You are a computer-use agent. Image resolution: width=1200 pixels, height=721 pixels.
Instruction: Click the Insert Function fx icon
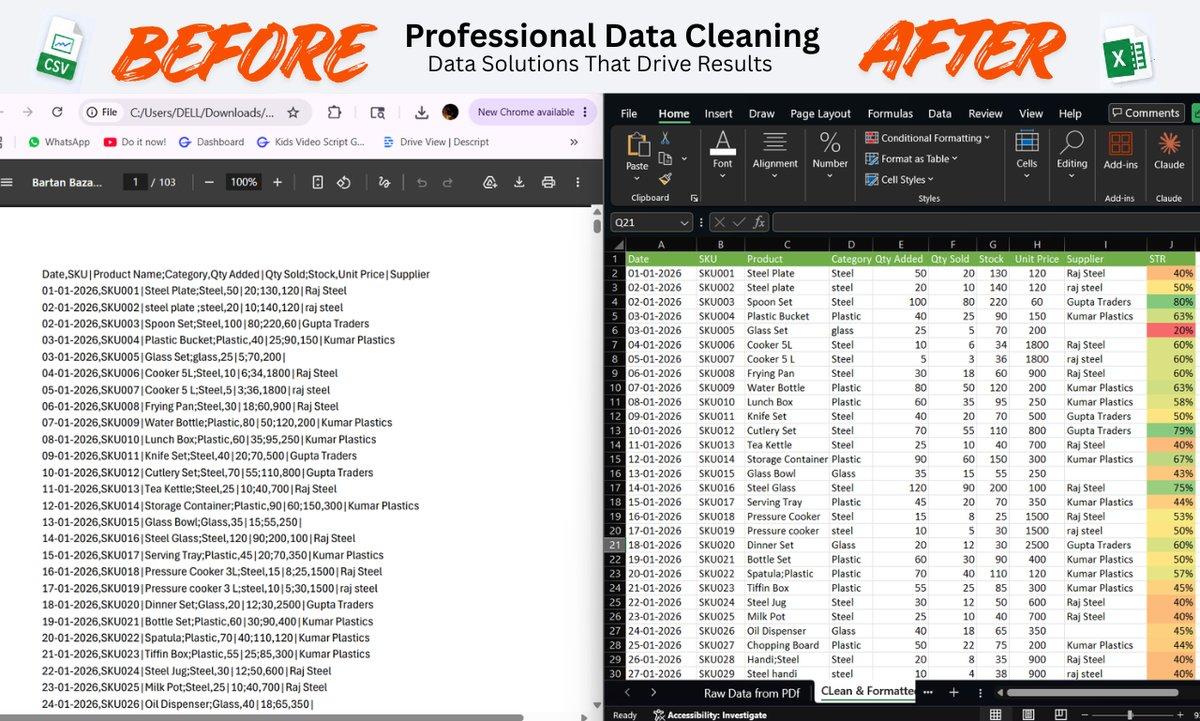pyautogui.click(x=759, y=222)
